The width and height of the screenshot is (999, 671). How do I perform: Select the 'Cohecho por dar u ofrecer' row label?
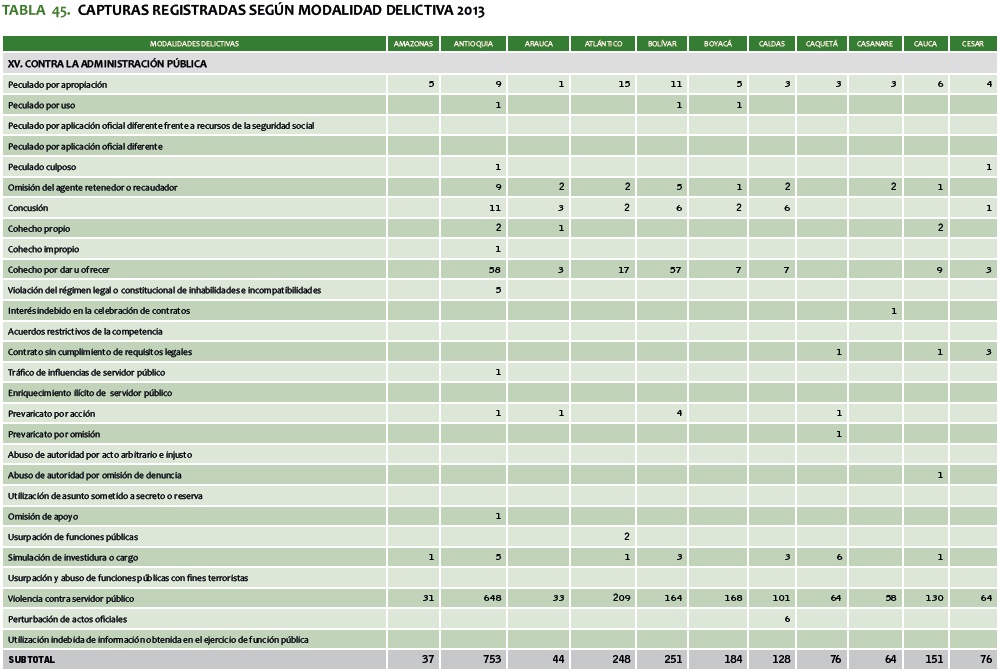59,270
